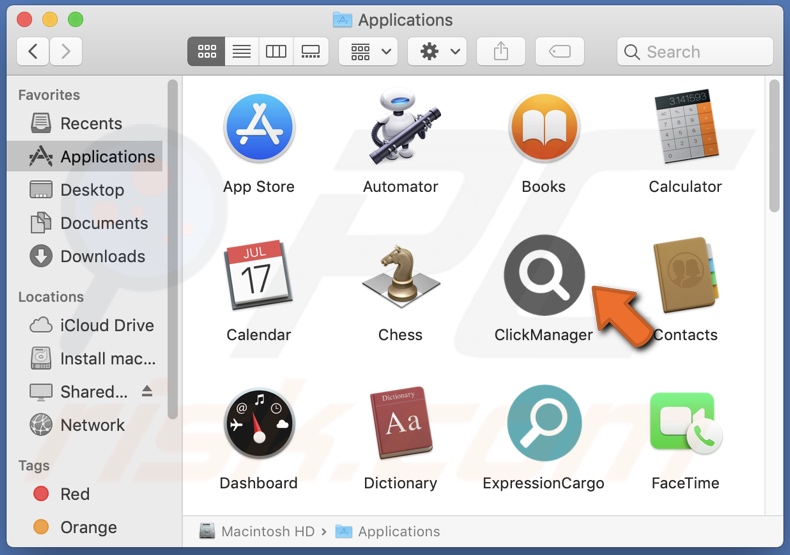Click Macintosh HD in the path bar
Viewport: 790px width, 555px height.
(257, 531)
